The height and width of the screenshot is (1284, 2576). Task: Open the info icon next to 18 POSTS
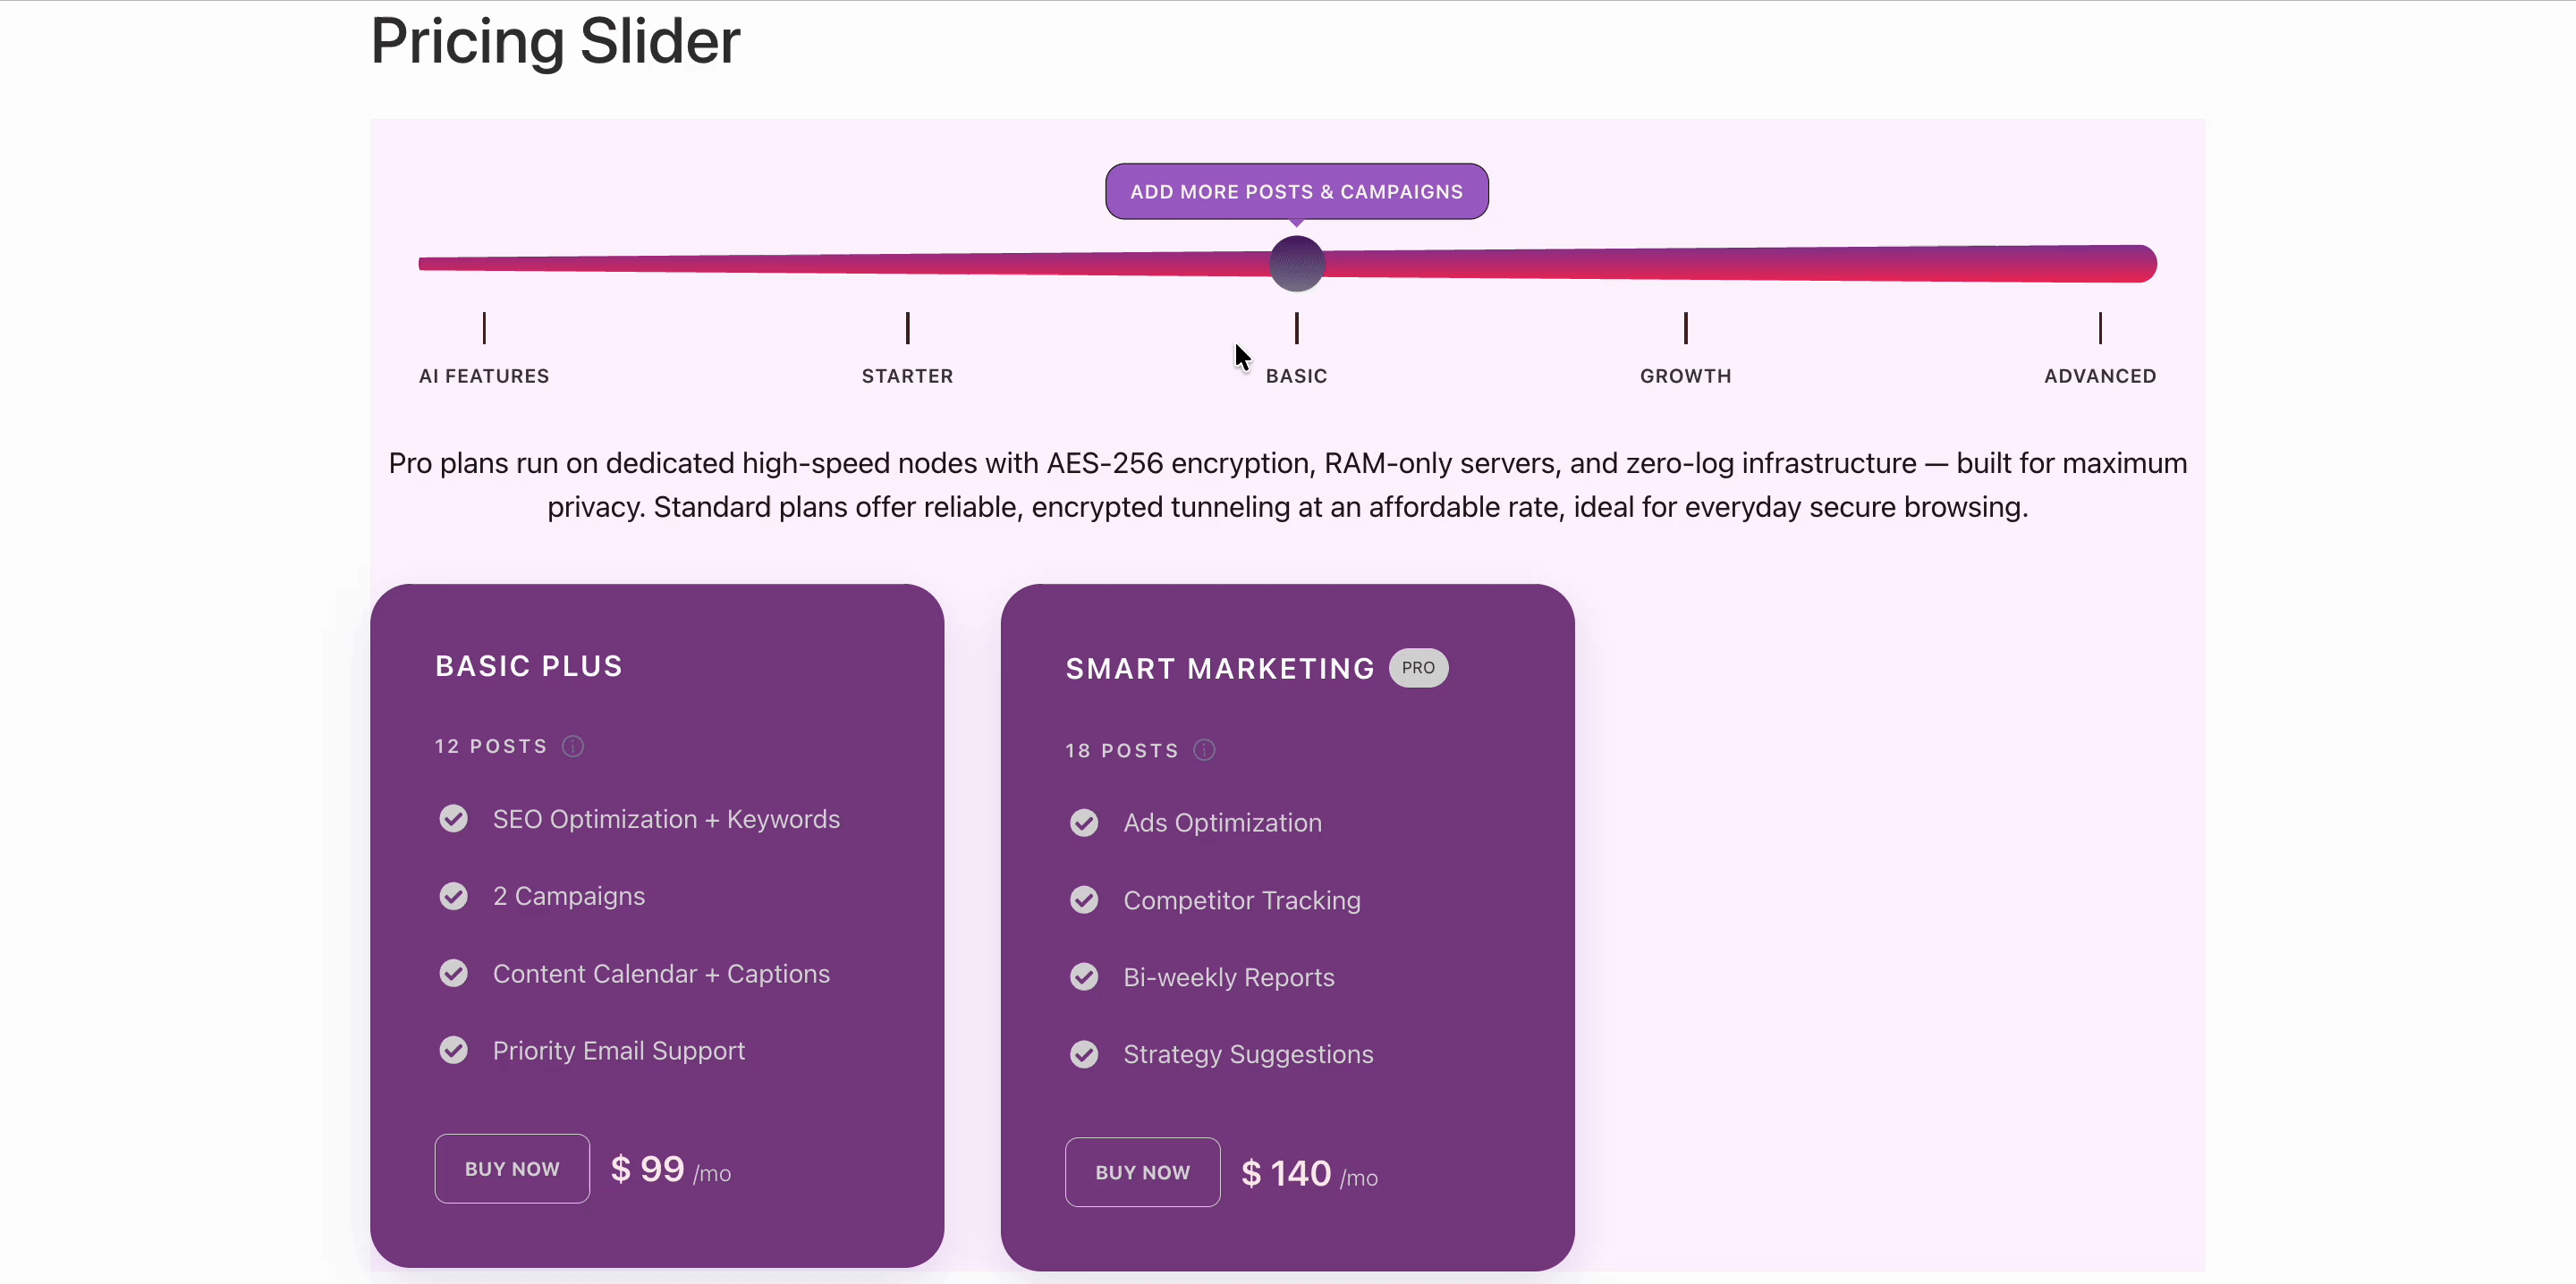point(1203,749)
